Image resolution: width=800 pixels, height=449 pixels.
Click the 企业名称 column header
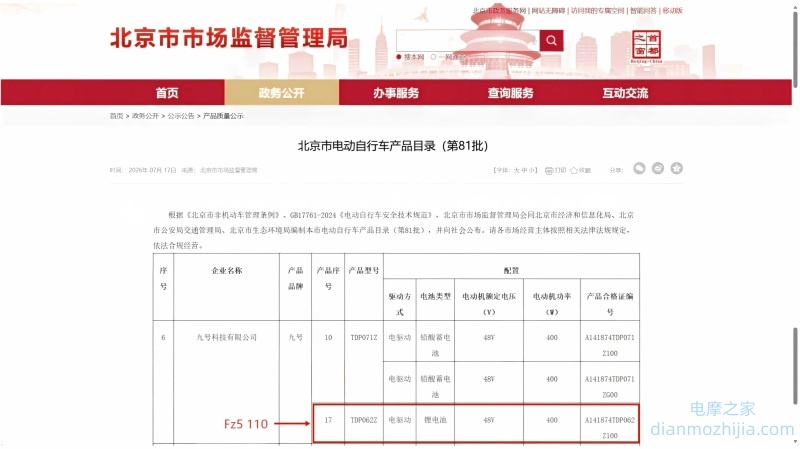[x=227, y=270]
